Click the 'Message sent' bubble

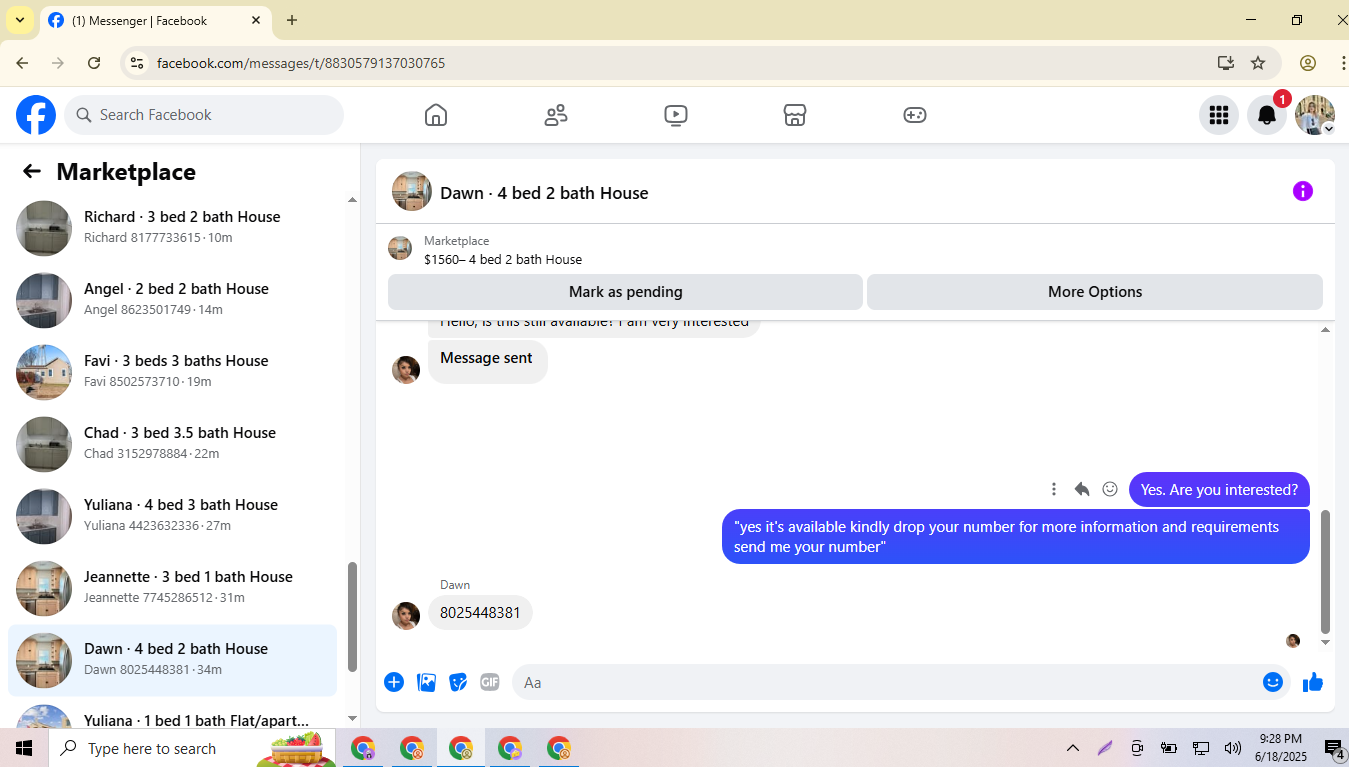point(487,360)
